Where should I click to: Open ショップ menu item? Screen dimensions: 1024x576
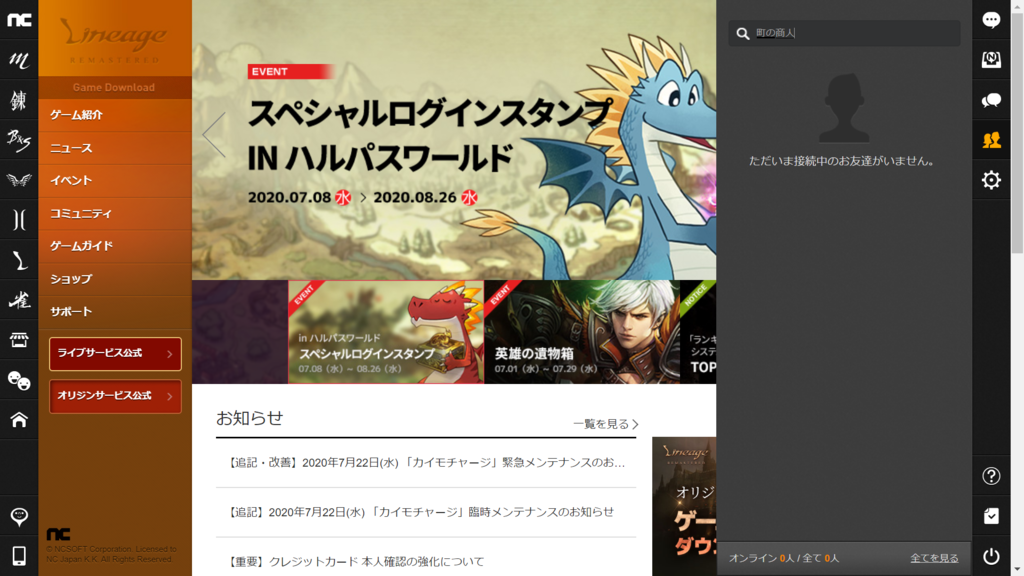tap(115, 279)
